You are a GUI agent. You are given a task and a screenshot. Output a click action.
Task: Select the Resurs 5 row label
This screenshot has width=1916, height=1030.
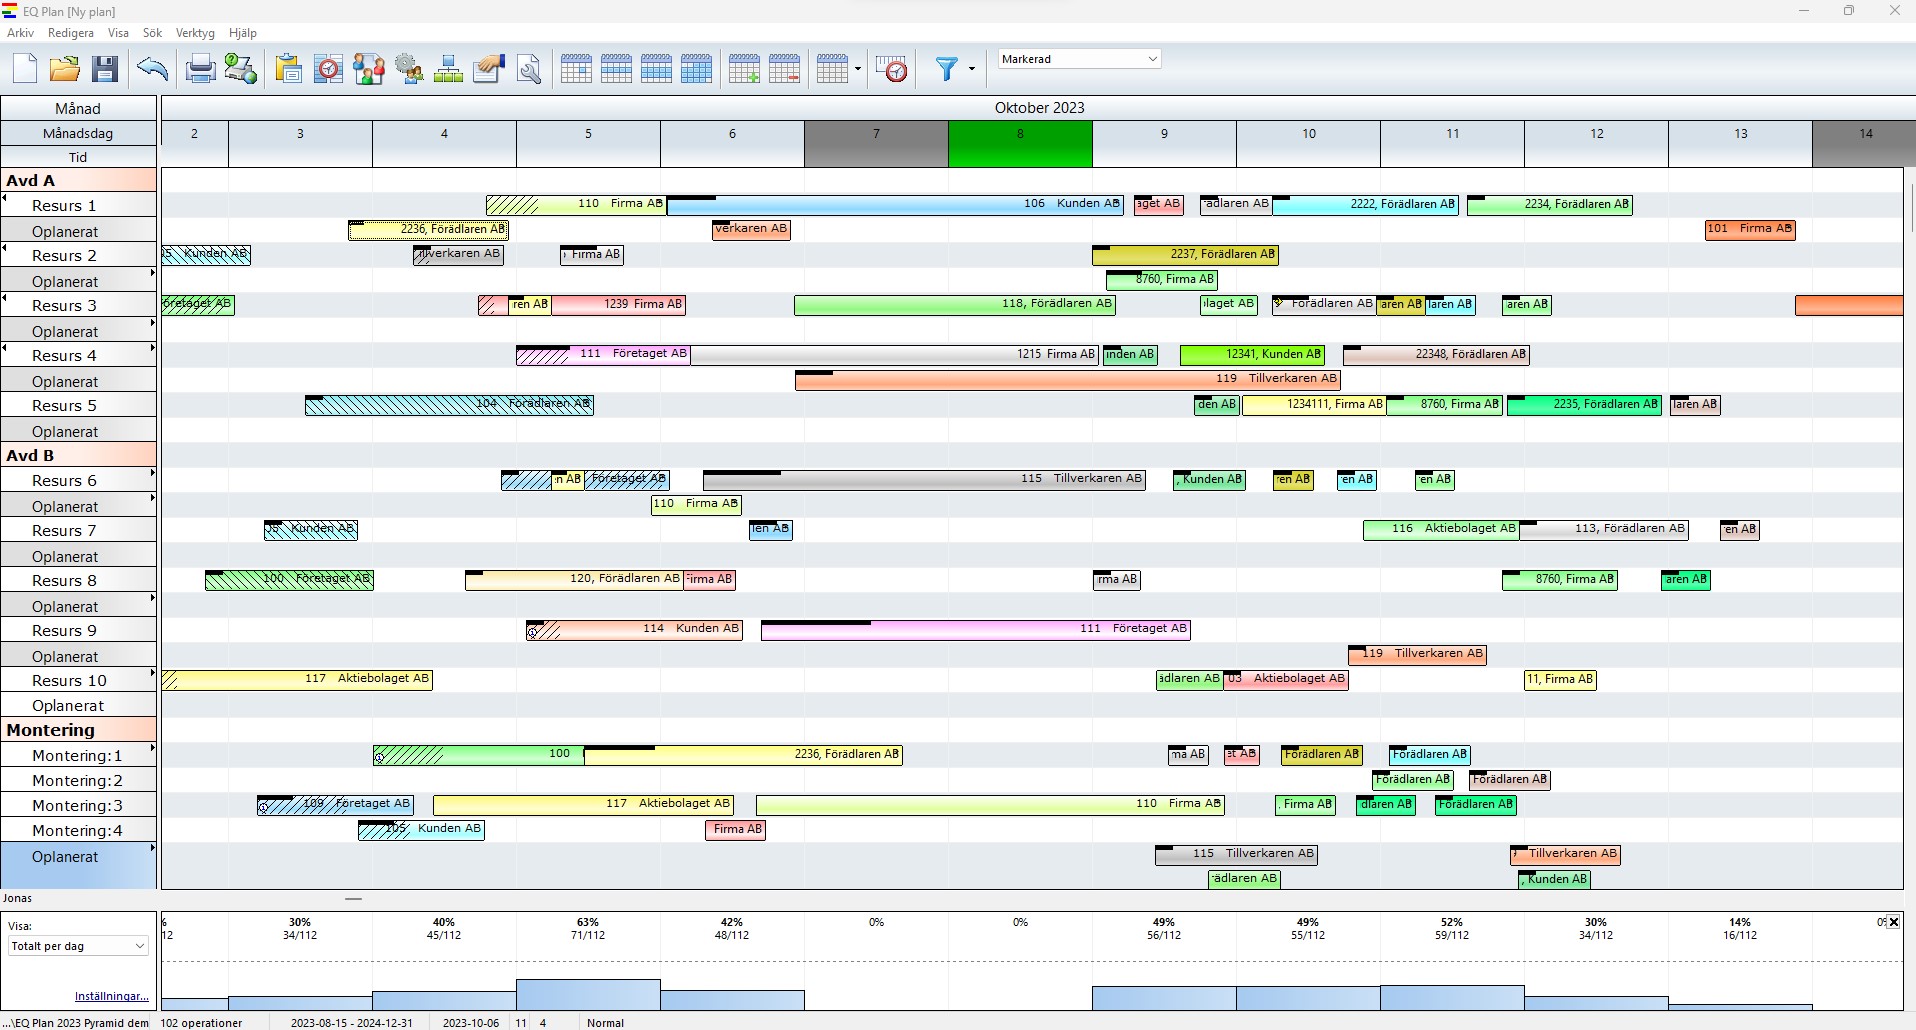point(65,405)
